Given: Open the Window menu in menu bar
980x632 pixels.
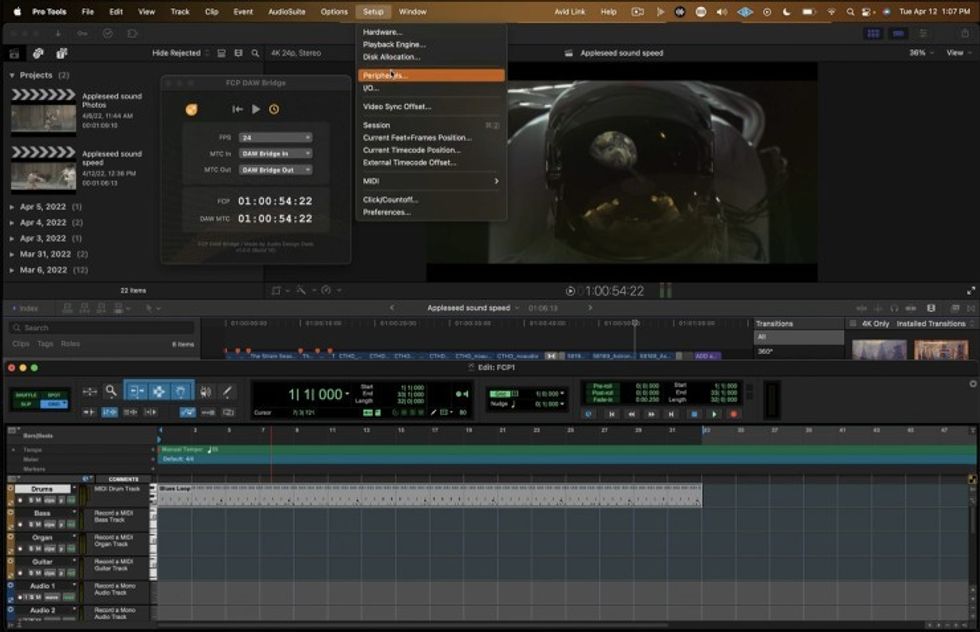Looking at the screenshot, I should (412, 11).
